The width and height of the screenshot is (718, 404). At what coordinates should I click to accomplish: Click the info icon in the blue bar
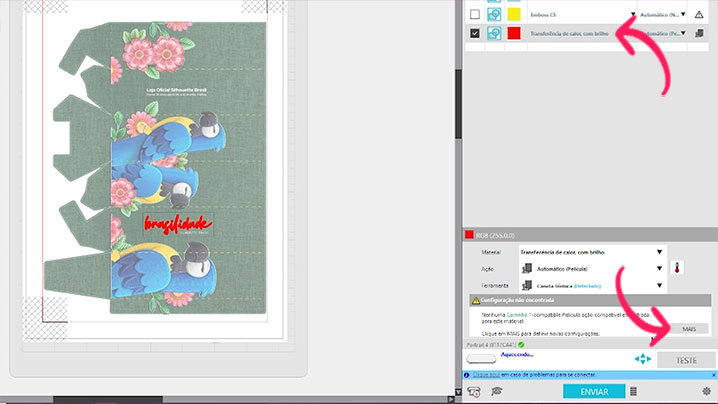tap(467, 375)
